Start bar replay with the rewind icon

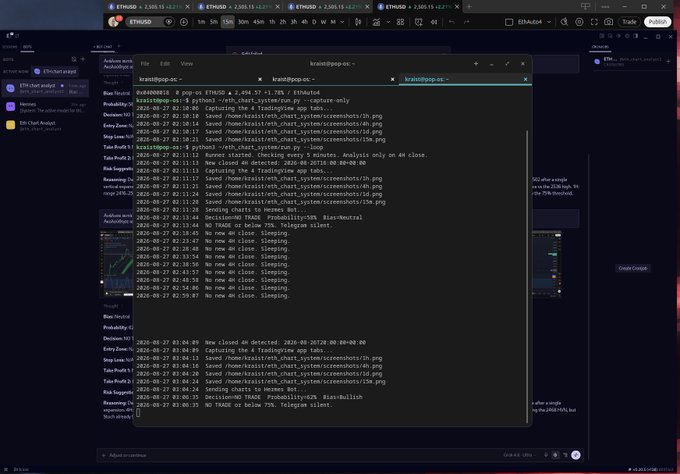coord(434,22)
